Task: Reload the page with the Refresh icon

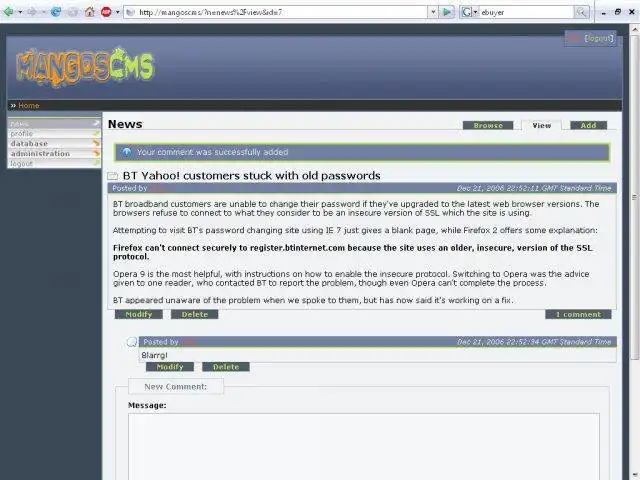Action: pyautogui.click(x=56, y=12)
